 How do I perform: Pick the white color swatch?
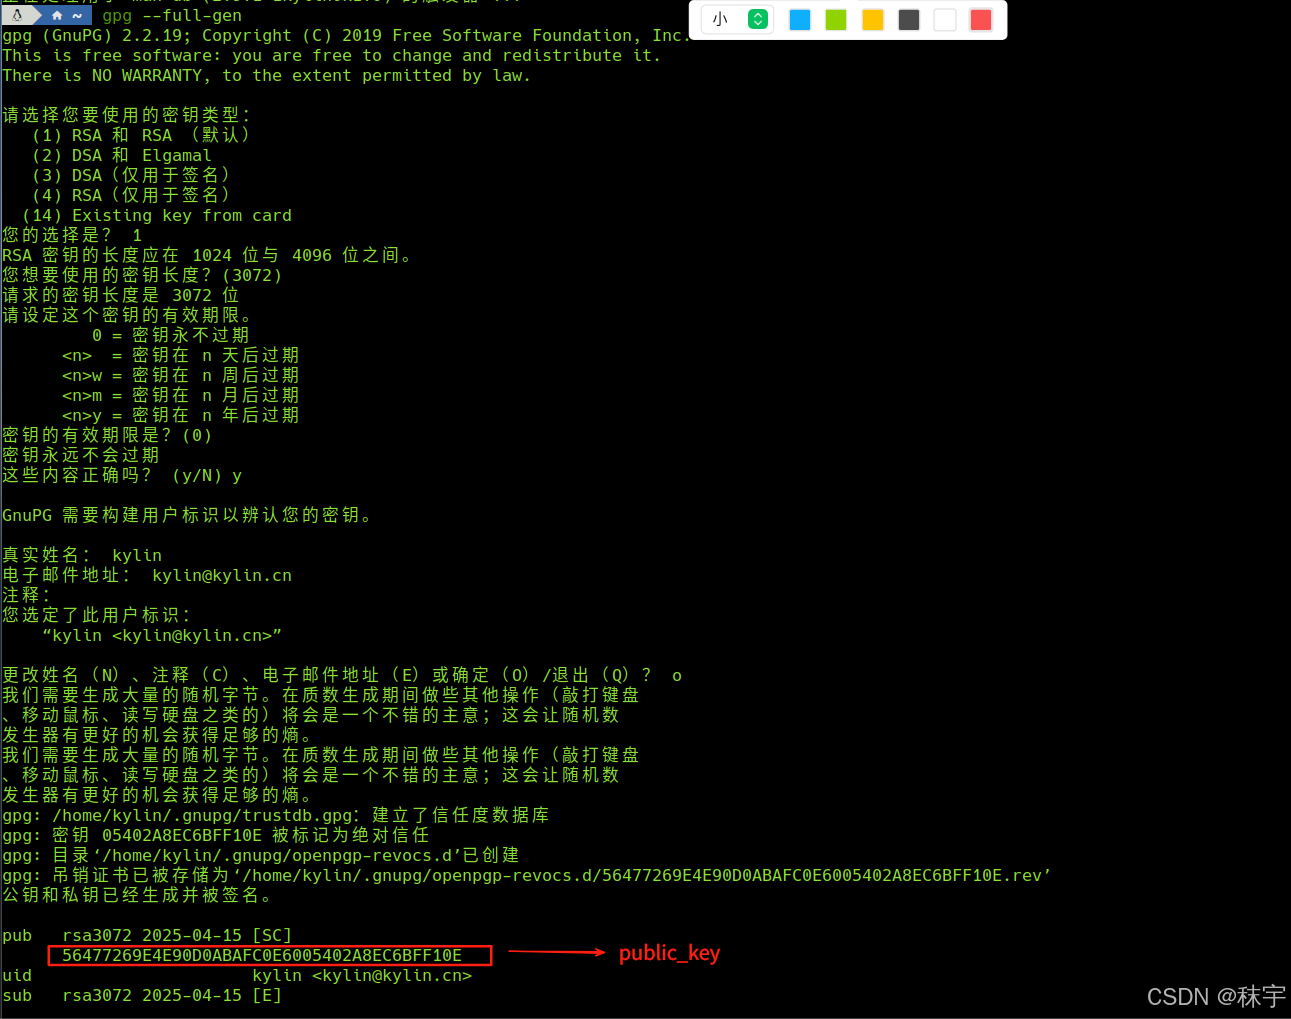[945, 20]
